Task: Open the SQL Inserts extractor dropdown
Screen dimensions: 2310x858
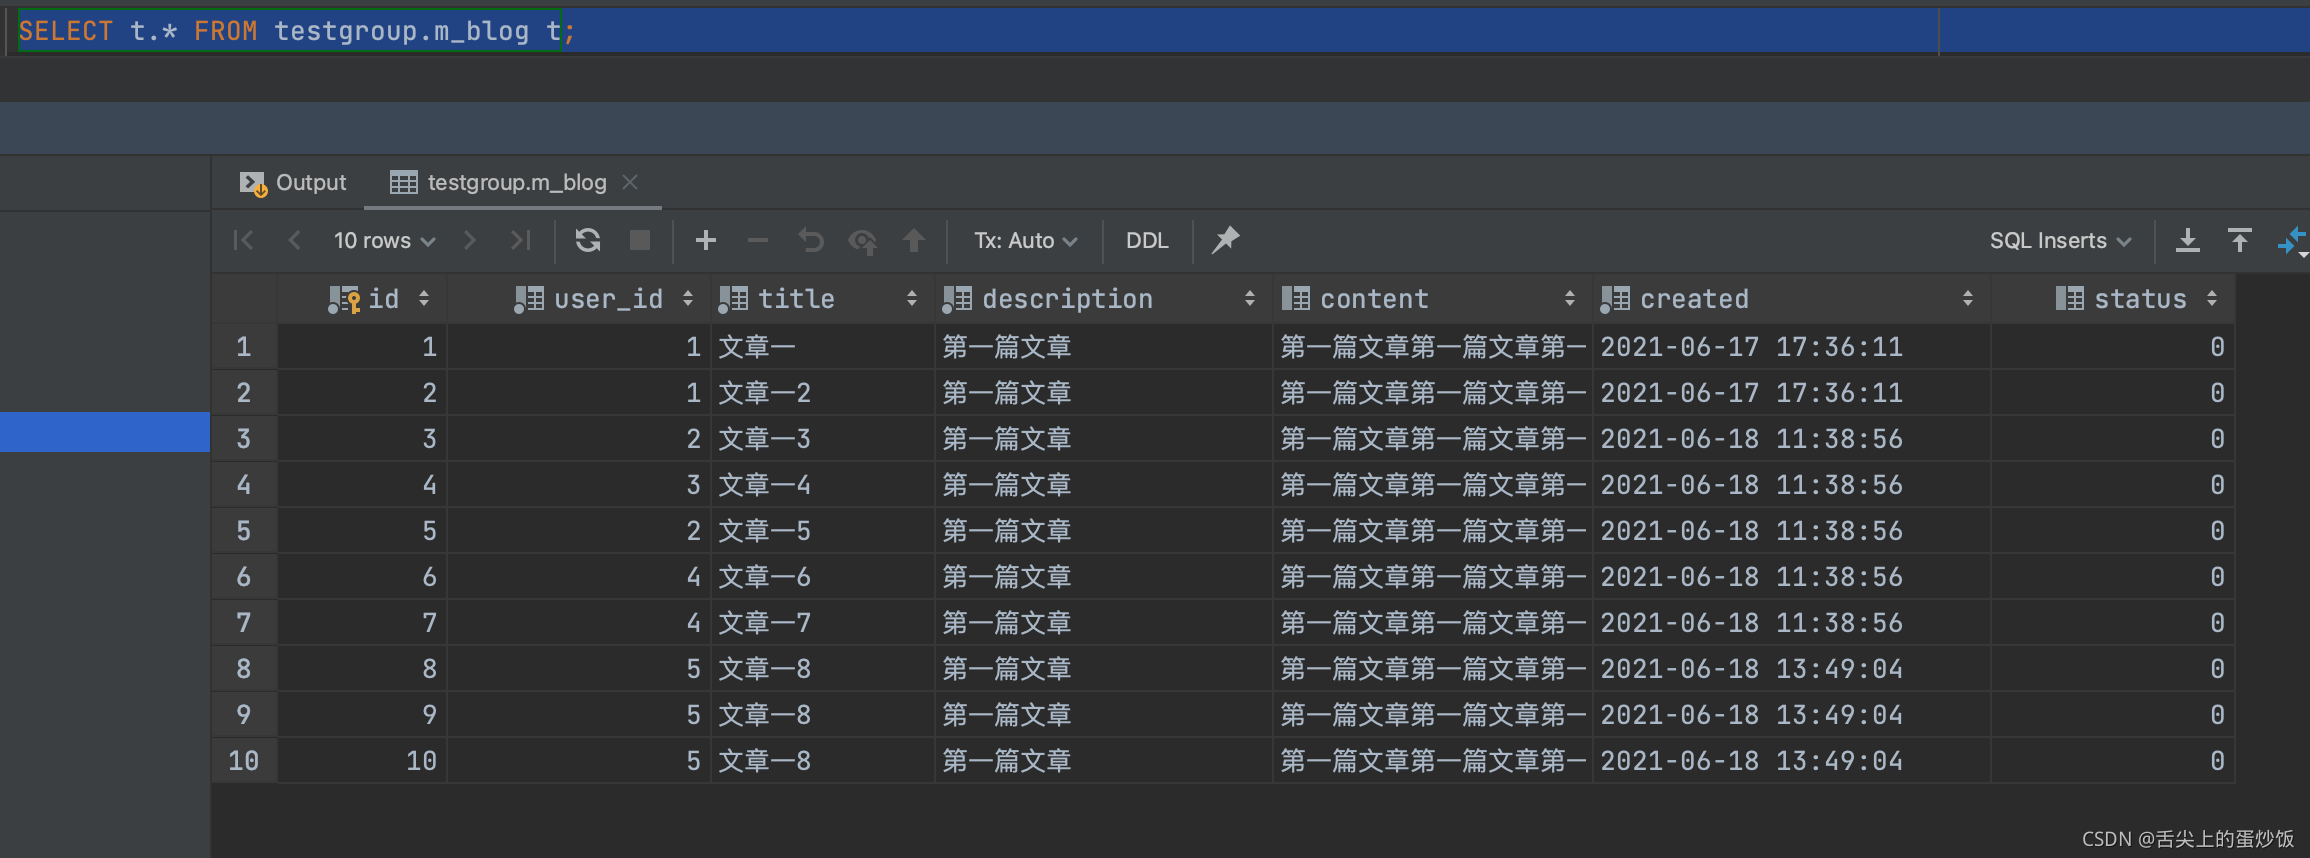Action: pos(2061,240)
